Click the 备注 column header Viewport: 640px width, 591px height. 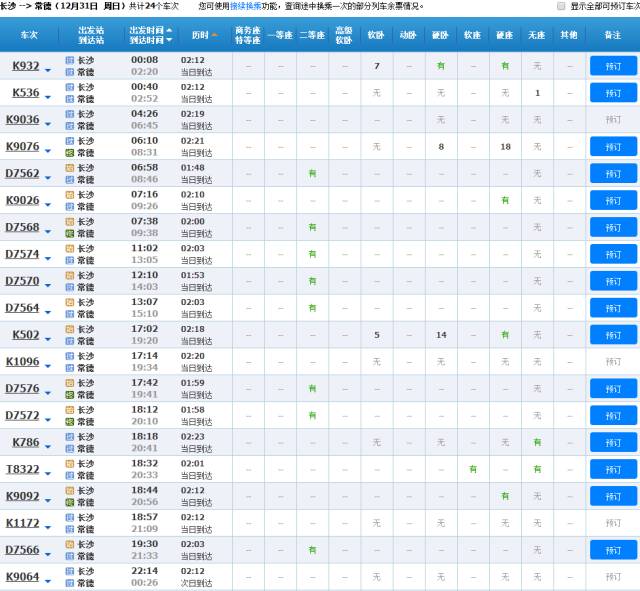click(613, 35)
